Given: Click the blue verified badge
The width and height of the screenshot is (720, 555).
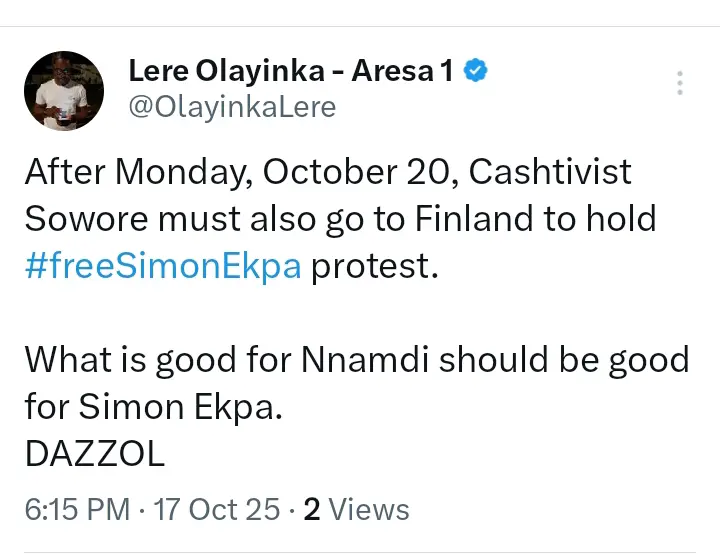Looking at the screenshot, I should pyautogui.click(x=478, y=71).
